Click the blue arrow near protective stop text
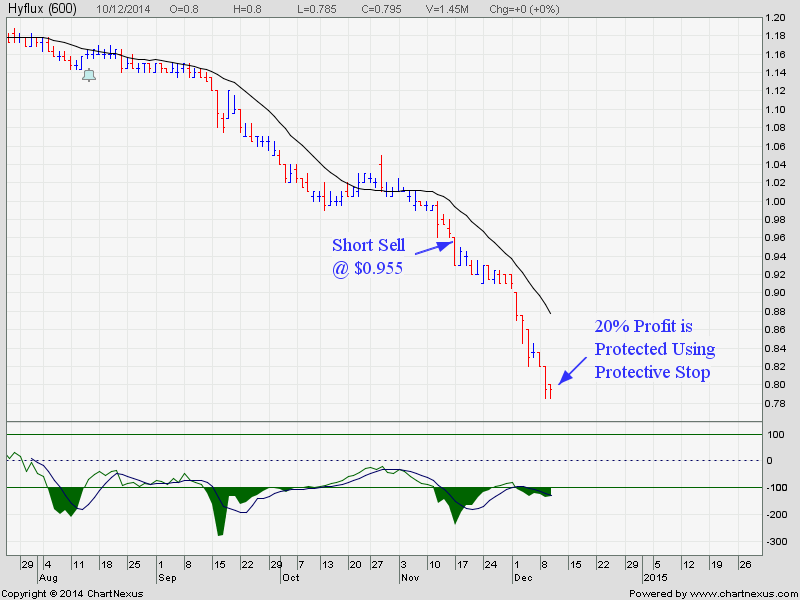 click(572, 370)
